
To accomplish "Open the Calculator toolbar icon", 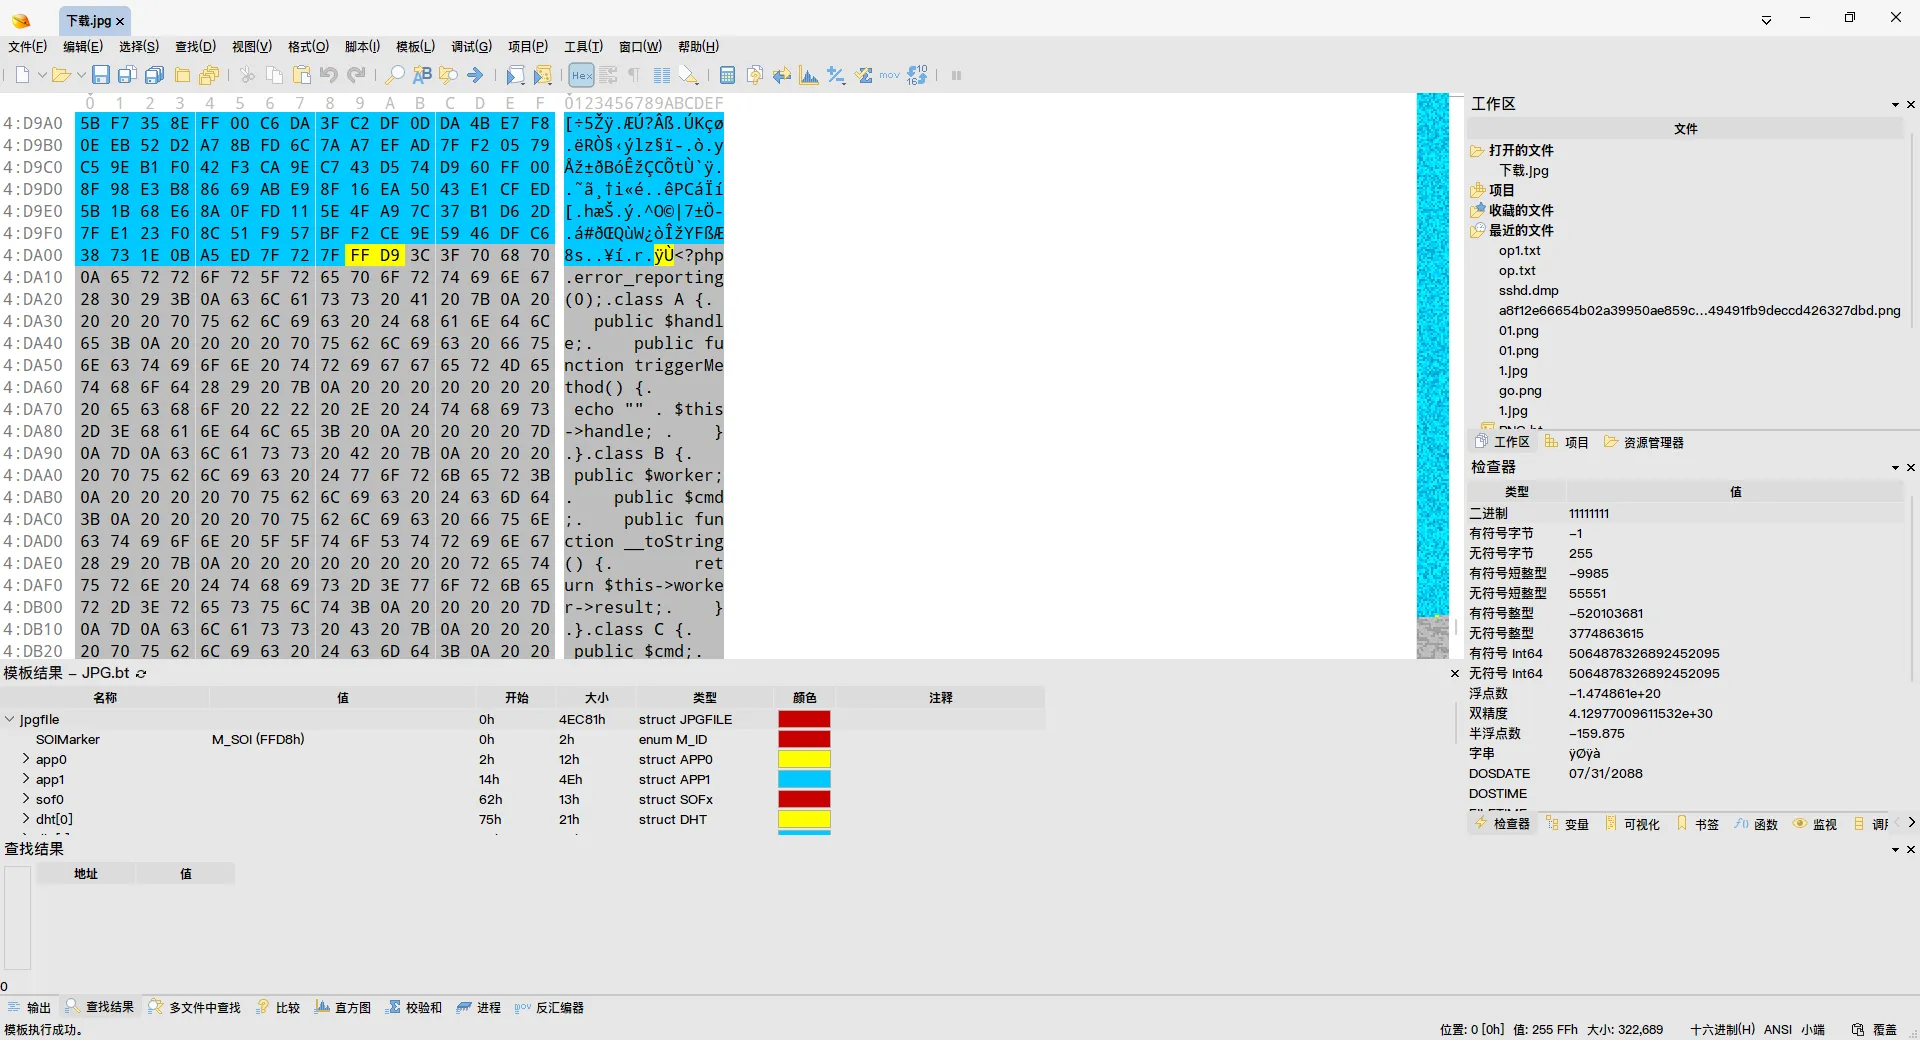I will [x=727, y=75].
